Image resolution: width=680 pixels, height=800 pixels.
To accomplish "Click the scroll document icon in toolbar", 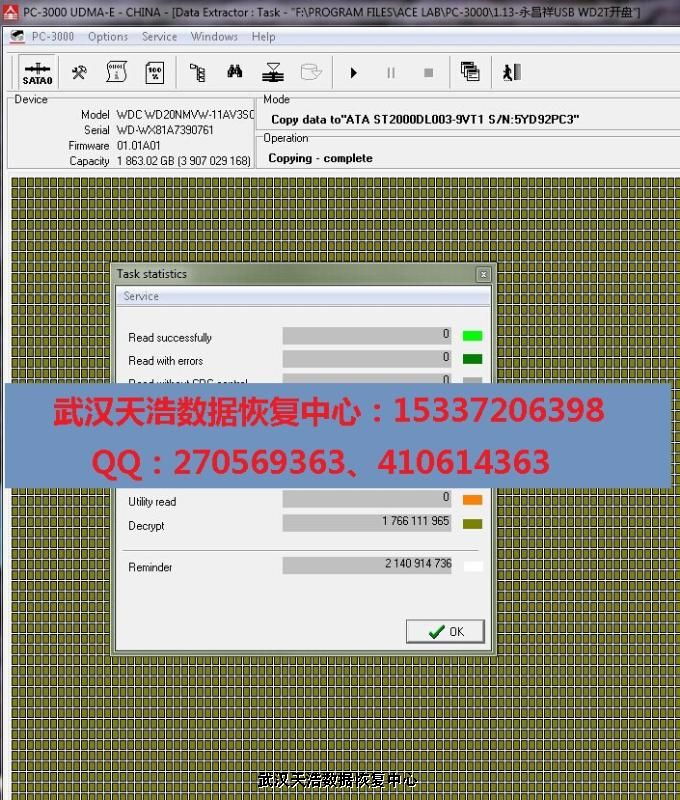I will [x=116, y=72].
